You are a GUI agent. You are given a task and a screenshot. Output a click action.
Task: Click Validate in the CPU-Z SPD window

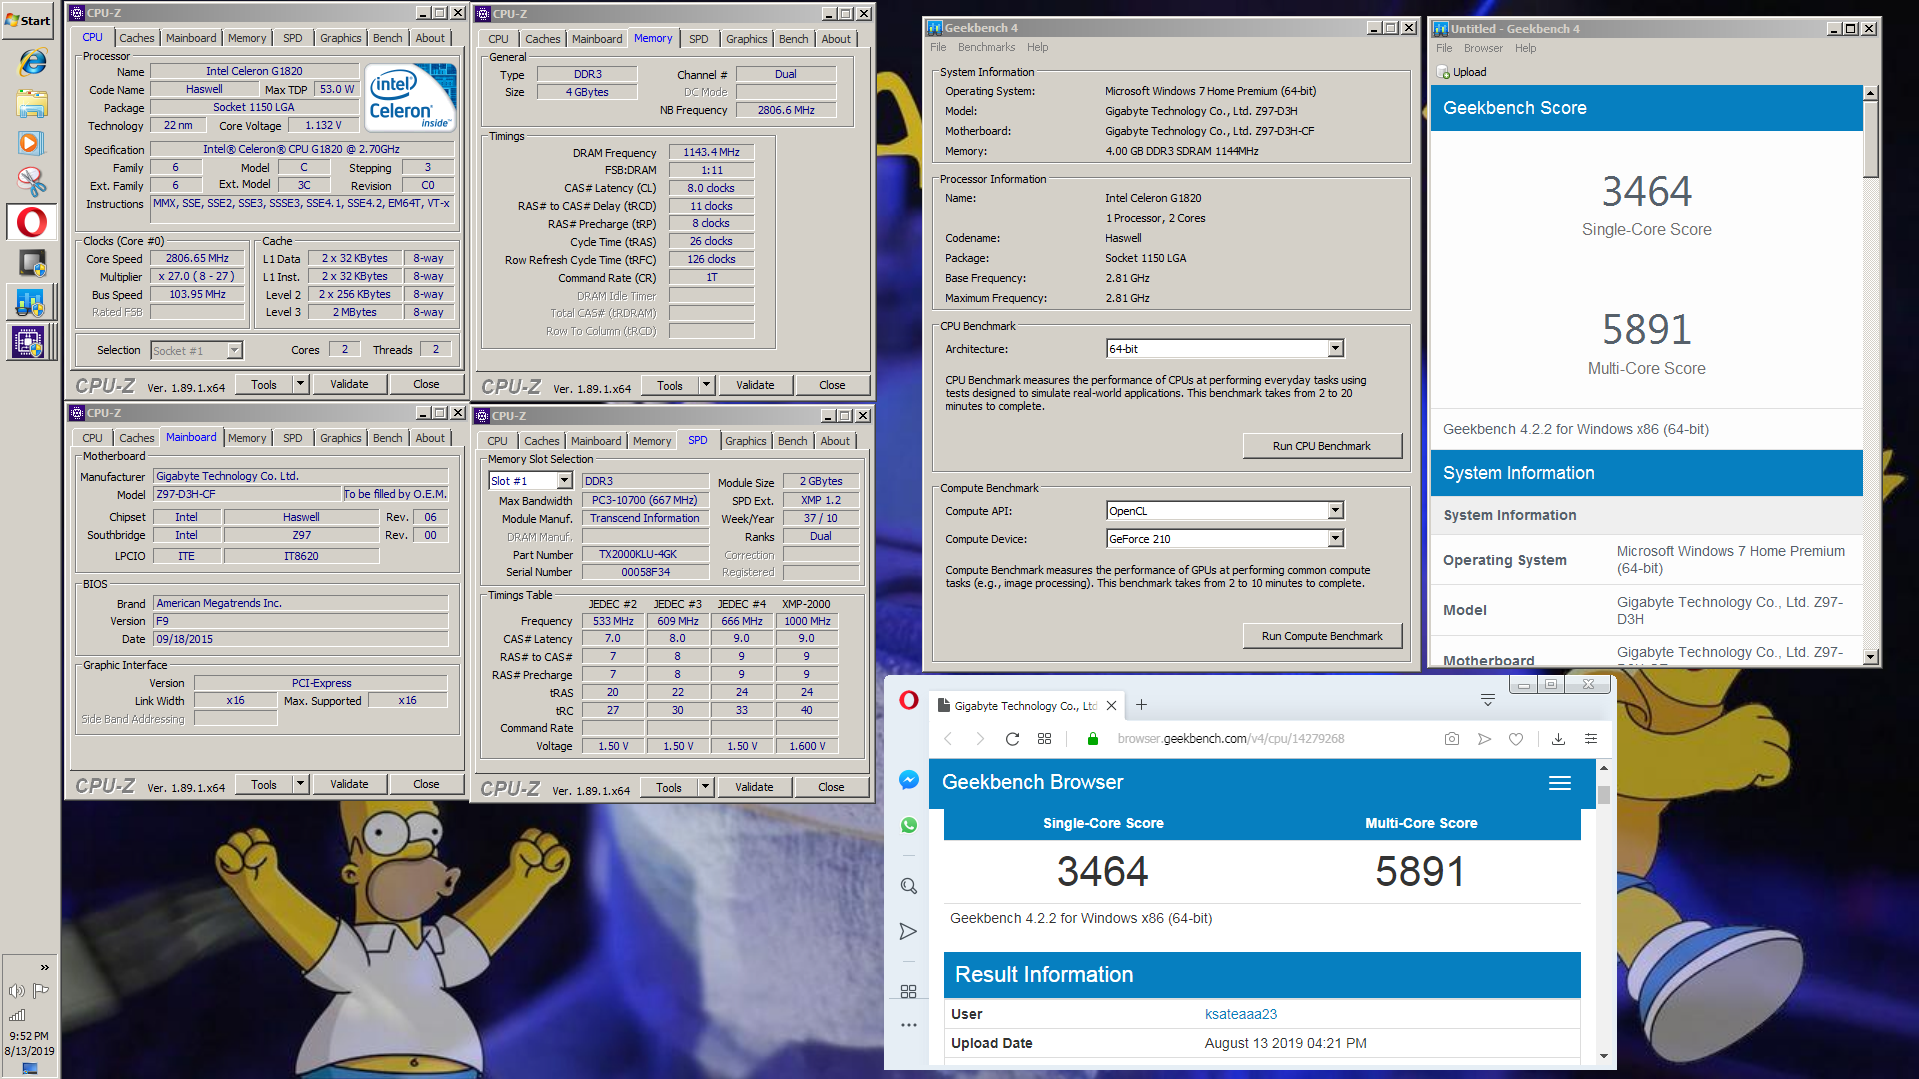pyautogui.click(x=754, y=788)
